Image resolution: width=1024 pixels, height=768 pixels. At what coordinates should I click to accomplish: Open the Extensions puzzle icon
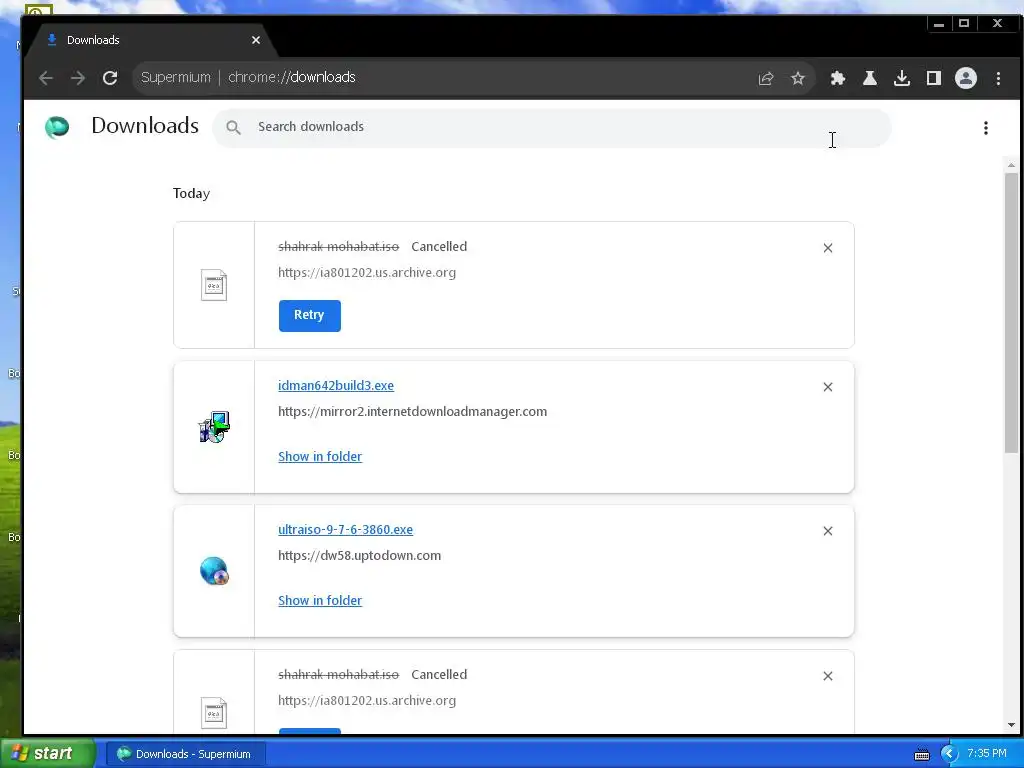pyautogui.click(x=837, y=78)
